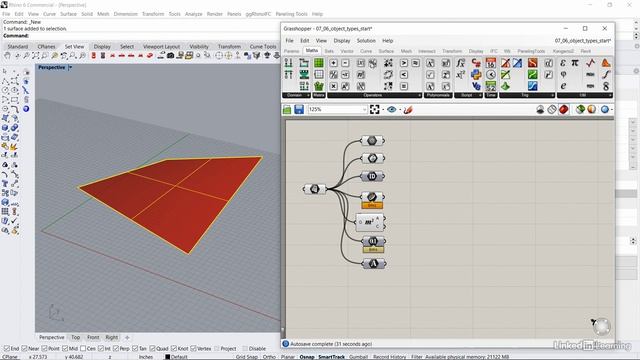Click the Rhino Command input line
This screenshot has height=360, width=640.
coord(318,36)
